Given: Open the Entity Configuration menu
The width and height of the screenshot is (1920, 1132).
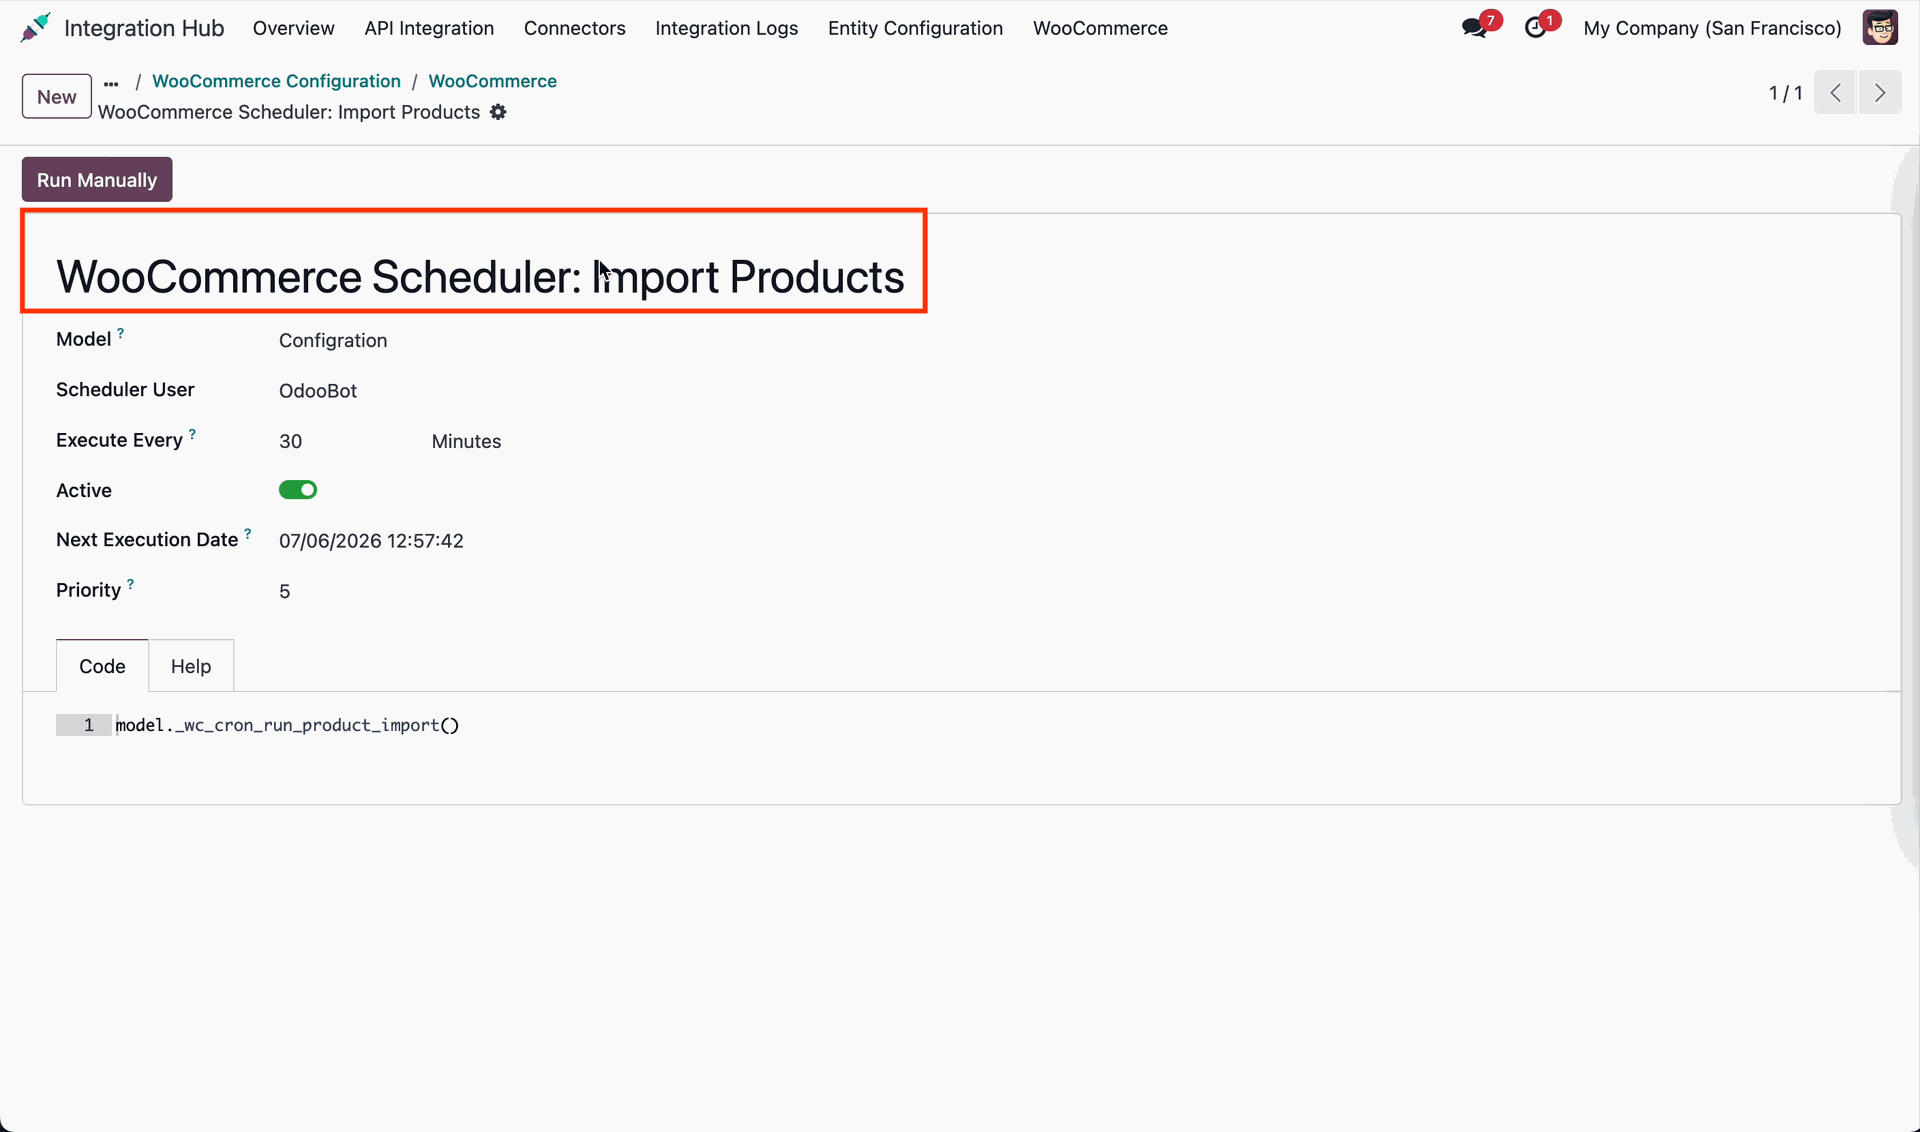Looking at the screenshot, I should coord(915,28).
